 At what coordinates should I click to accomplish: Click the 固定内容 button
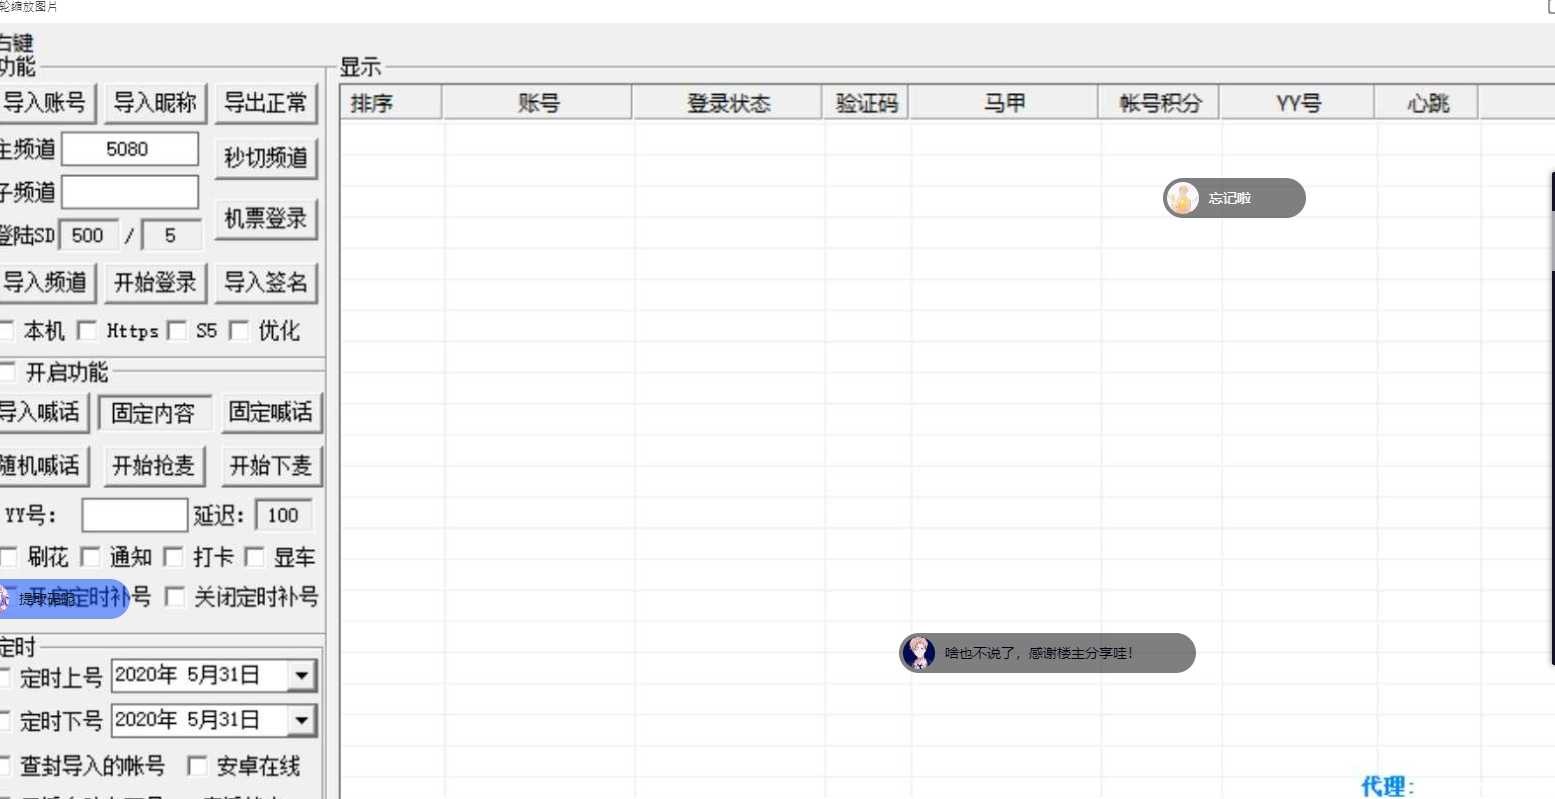pyautogui.click(x=154, y=413)
